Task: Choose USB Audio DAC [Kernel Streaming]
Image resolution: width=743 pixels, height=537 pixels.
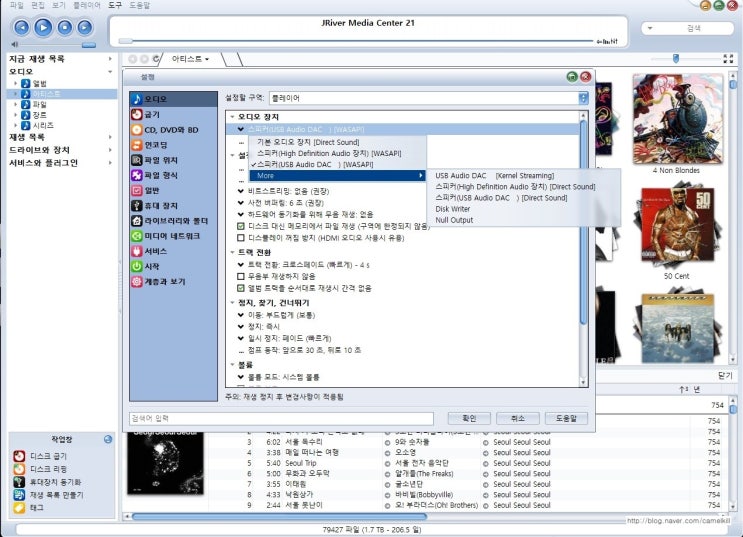Action: point(495,175)
